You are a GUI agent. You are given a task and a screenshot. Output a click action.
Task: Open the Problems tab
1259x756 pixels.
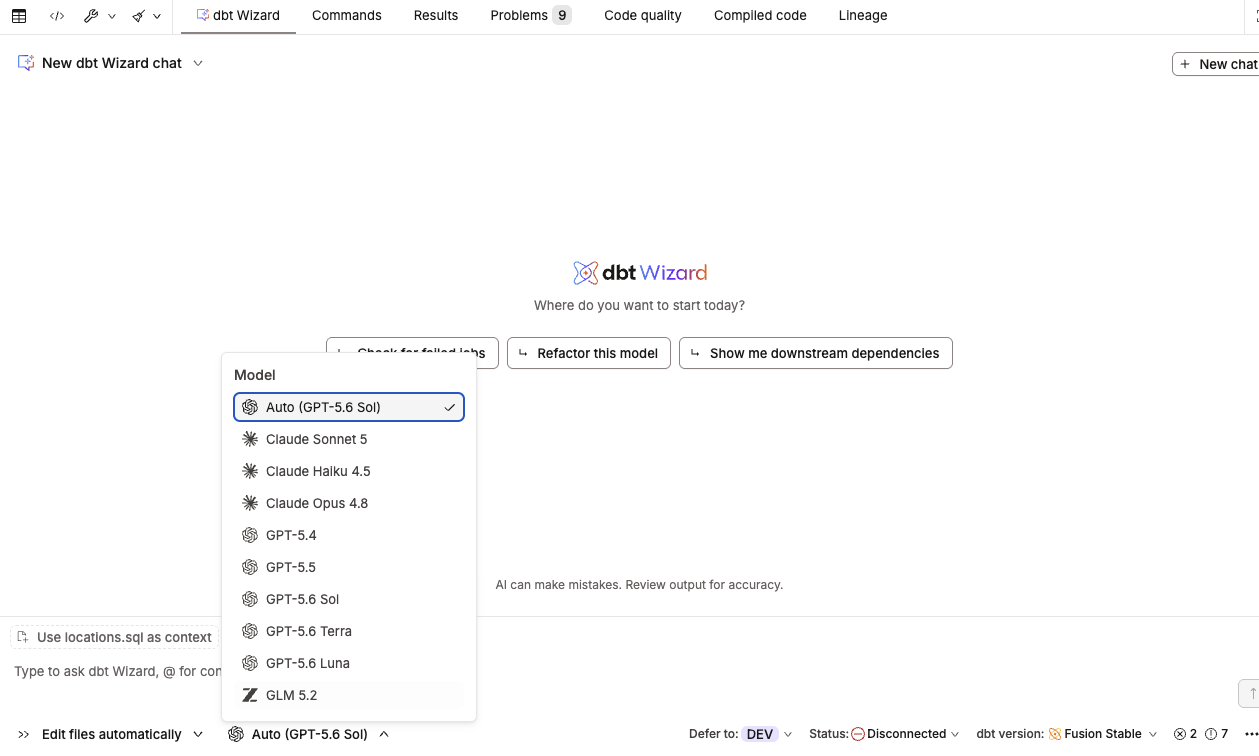(530, 16)
